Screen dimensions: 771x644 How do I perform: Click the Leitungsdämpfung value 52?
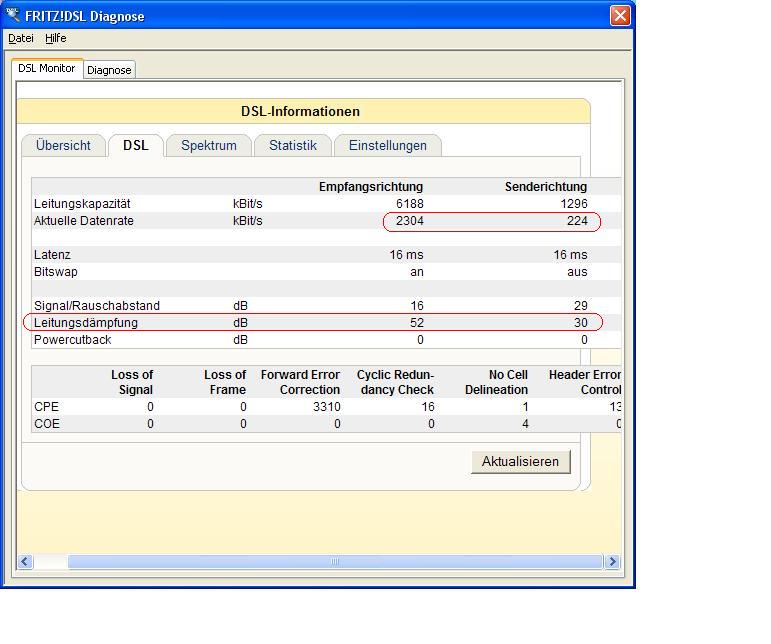pyautogui.click(x=417, y=322)
